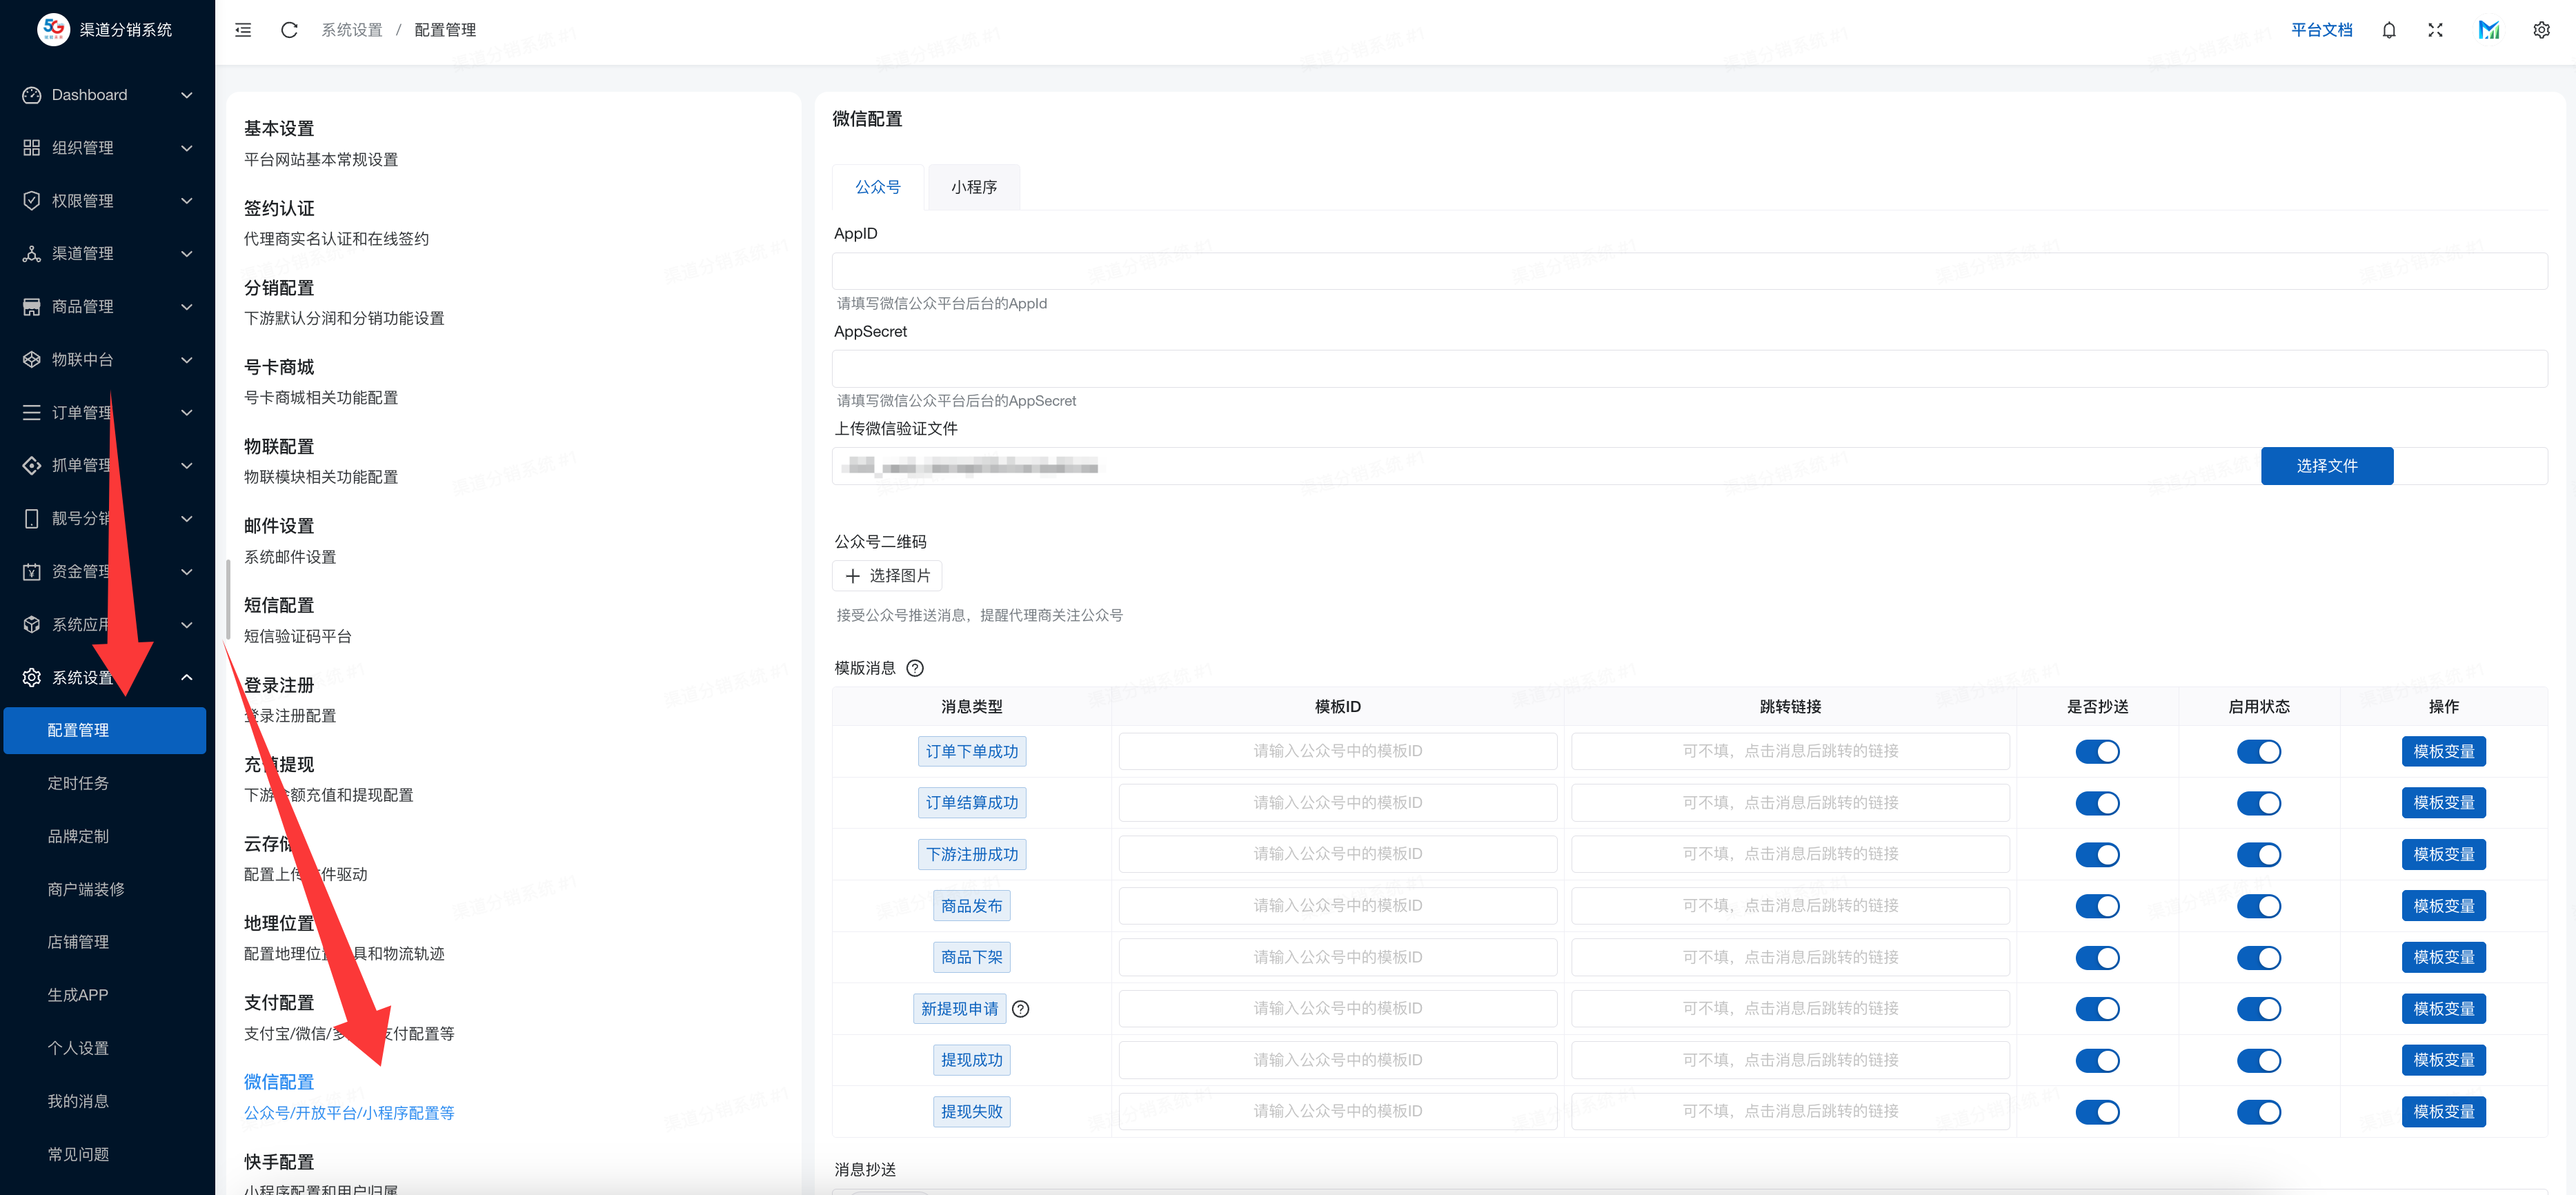Click the help icon next to 新提现申请
2576x1195 pixels.
click(x=1020, y=1009)
